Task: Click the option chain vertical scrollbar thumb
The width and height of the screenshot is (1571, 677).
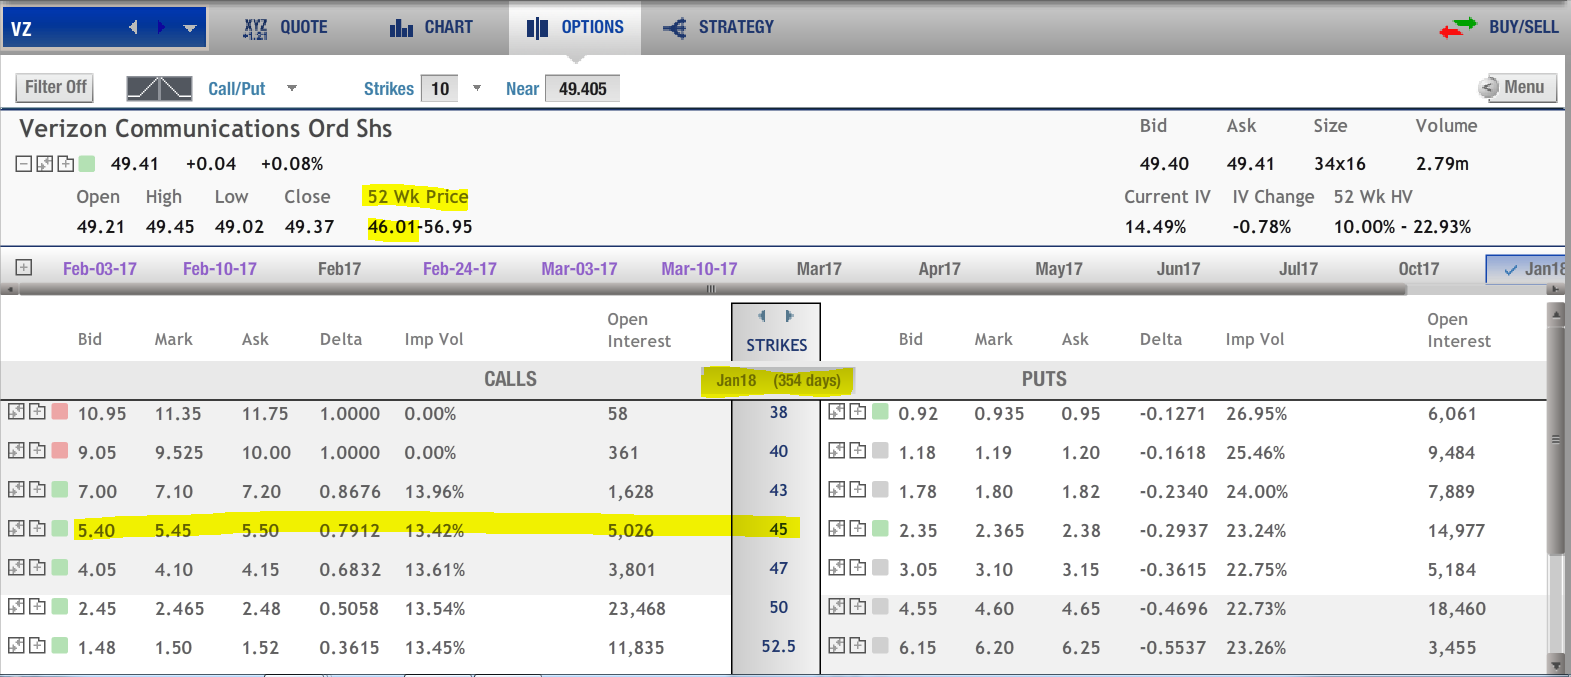Action: click(1555, 440)
